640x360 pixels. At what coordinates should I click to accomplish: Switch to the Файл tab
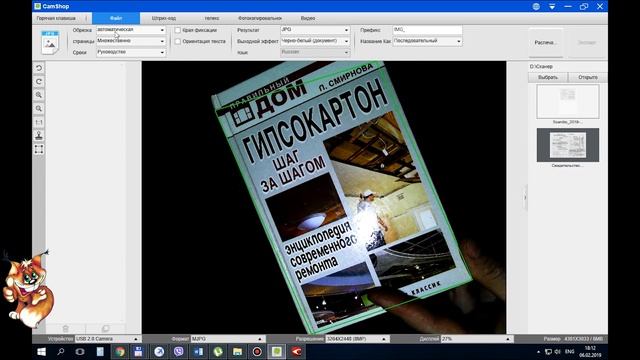(116, 18)
